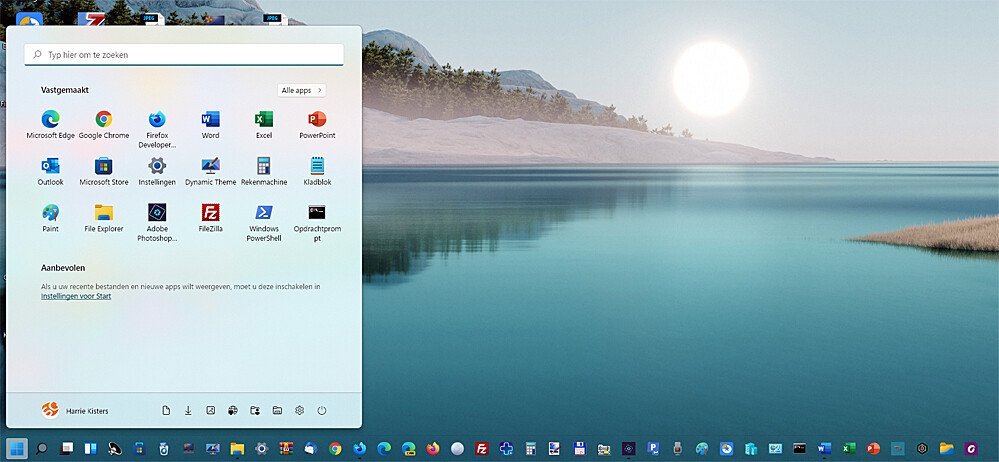999x462 pixels.
Task: Open WinRAR from the taskbar
Action: click(x=286, y=449)
